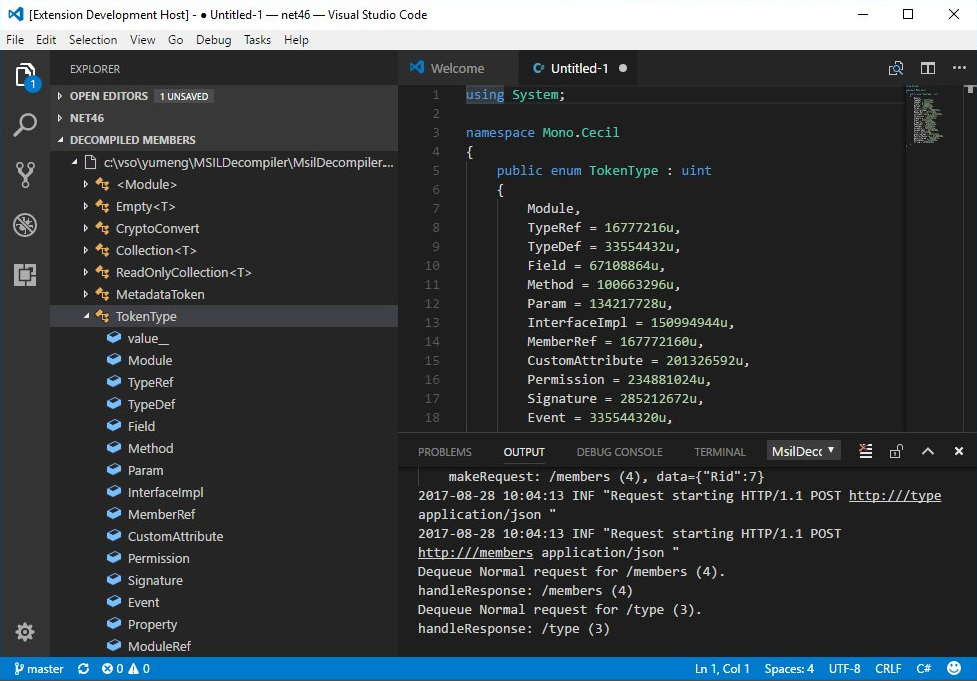Click the Ln 1, Col 1 status item
This screenshot has height=681, width=977.
click(x=722, y=669)
